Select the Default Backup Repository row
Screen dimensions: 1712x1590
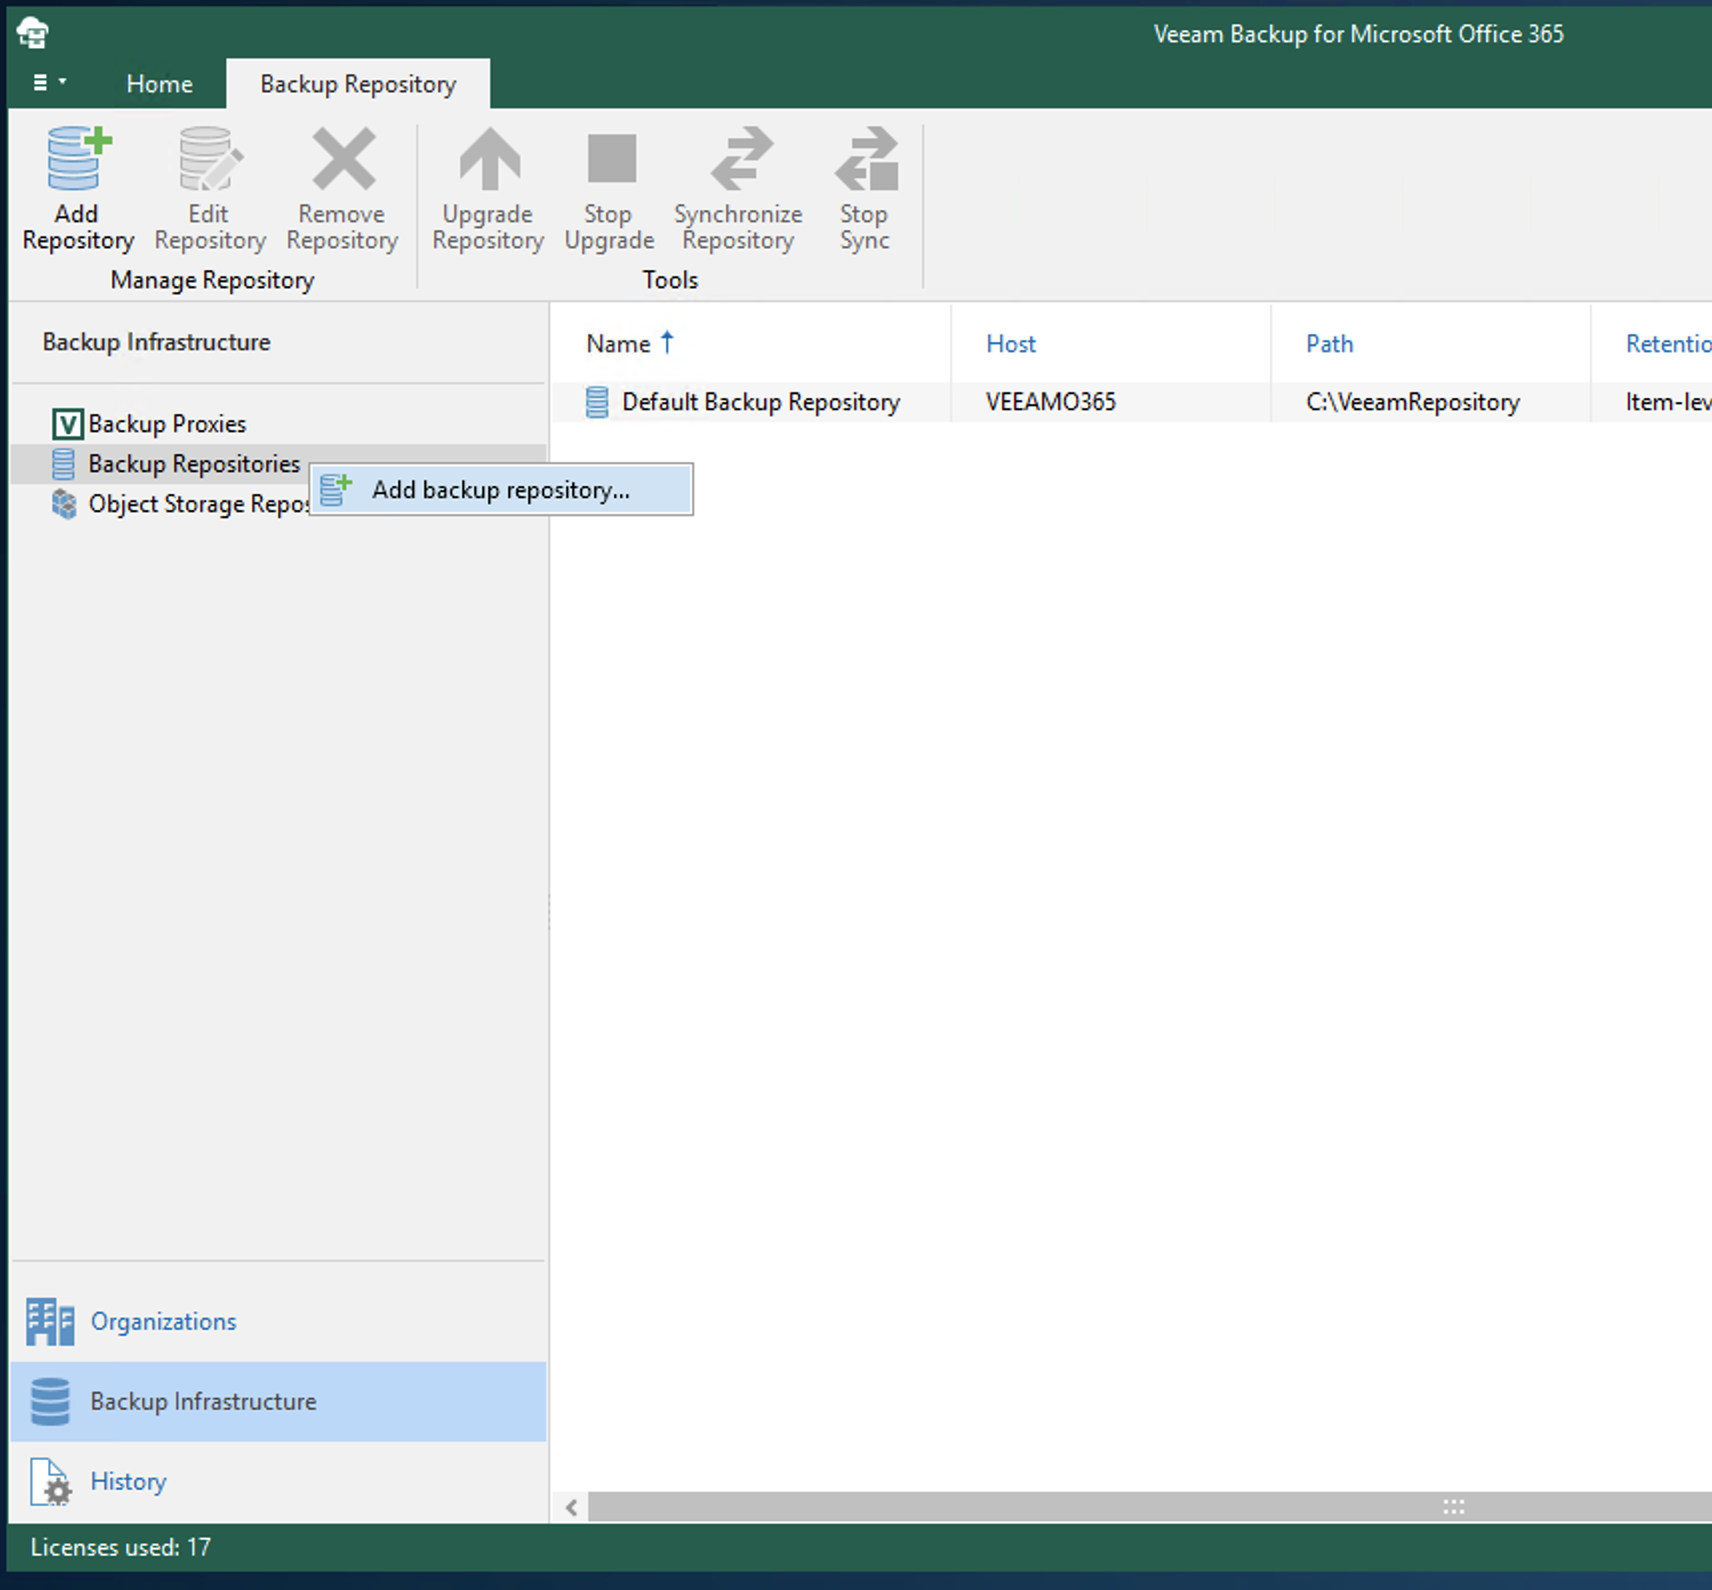pyautogui.click(x=1131, y=402)
